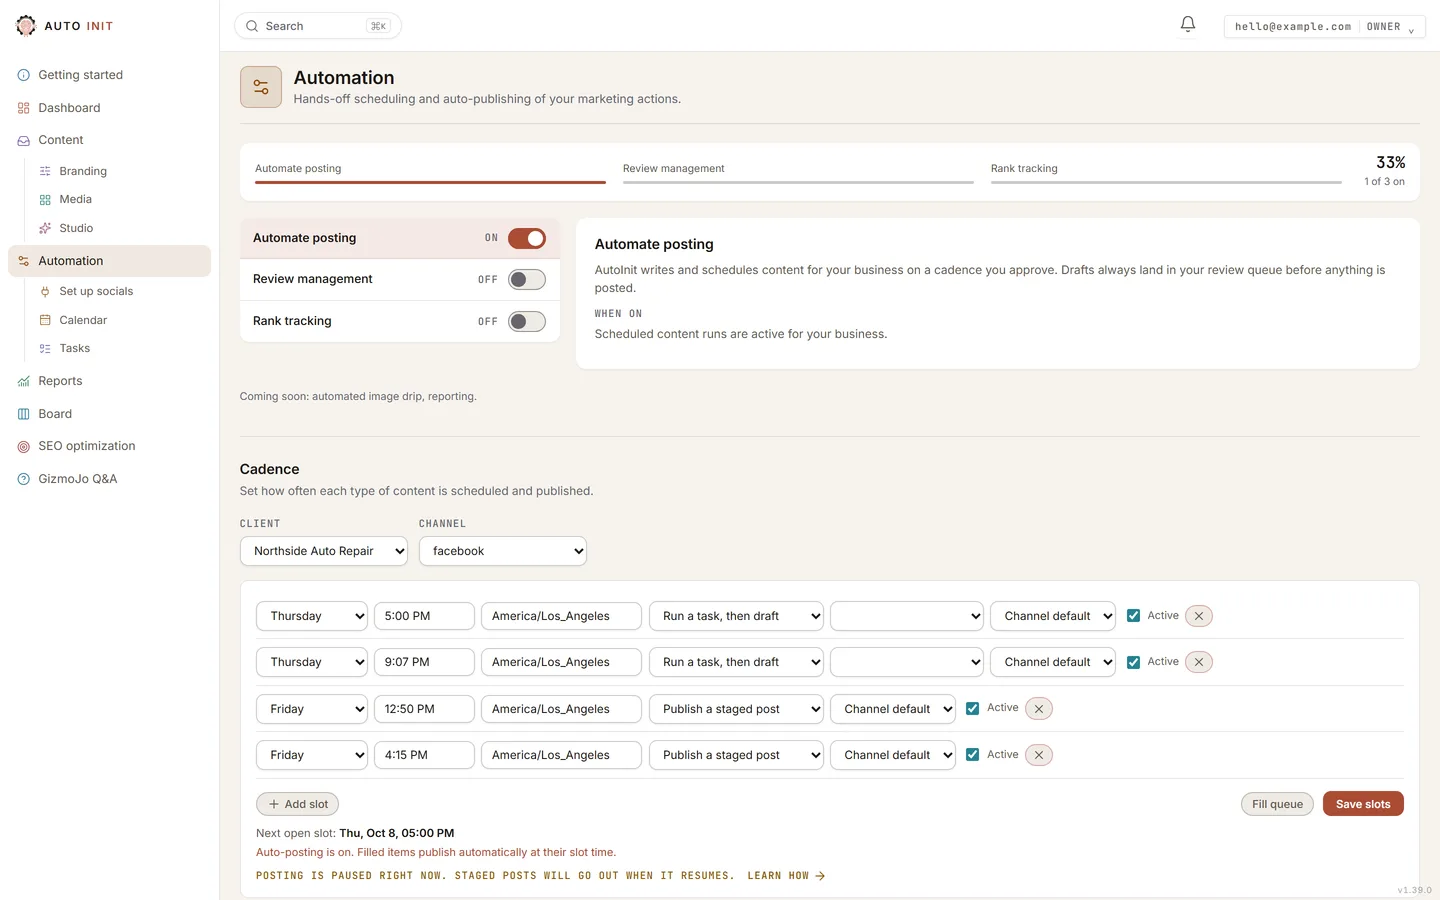Open Channel default dropdown in Friday 12:50 PM row

893,709
